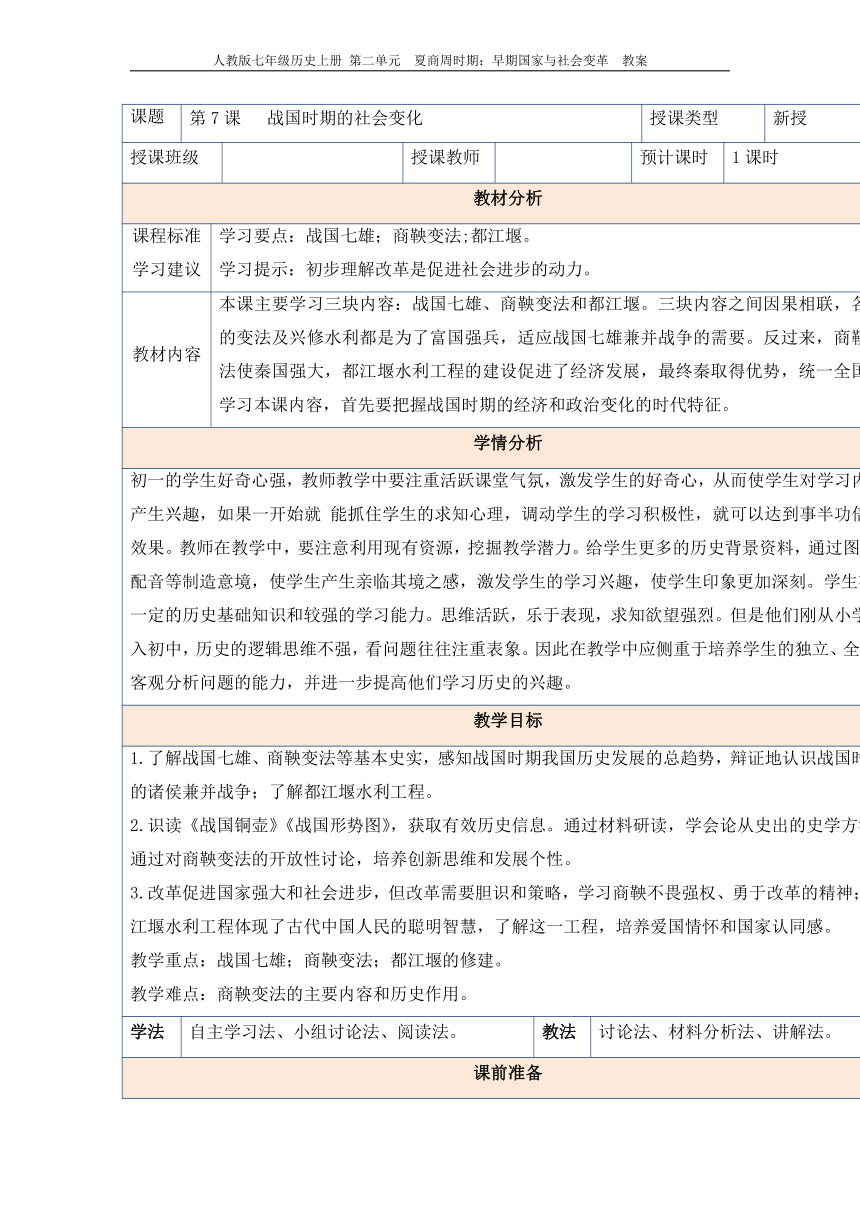
Task: Click the lesson title "第7课 战国时期的社会变化"
Action: pos(306,118)
